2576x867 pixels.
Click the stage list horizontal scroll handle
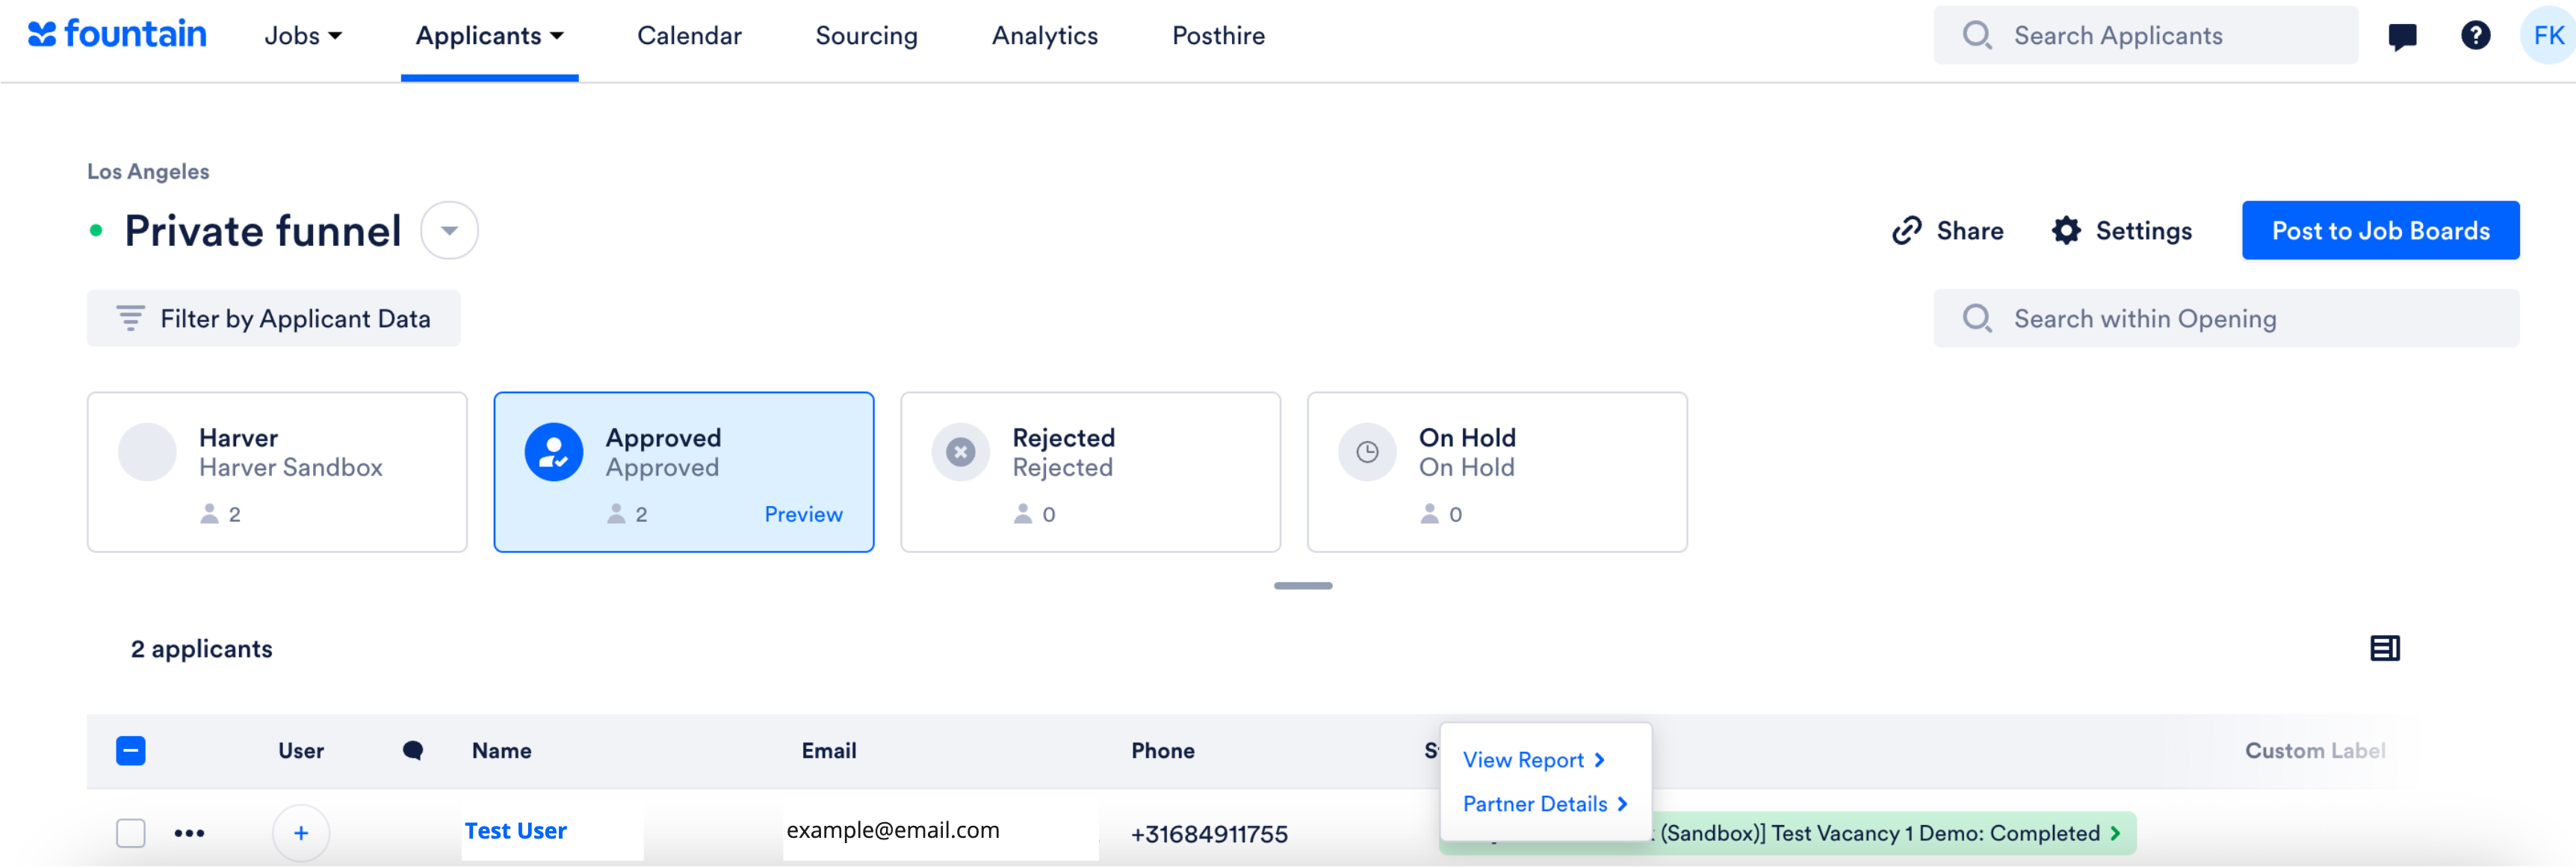[1302, 587]
